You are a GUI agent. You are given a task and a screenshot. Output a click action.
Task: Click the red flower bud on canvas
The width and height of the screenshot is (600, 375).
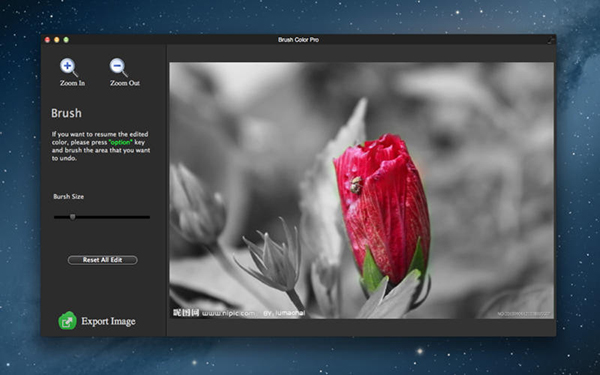(383, 209)
